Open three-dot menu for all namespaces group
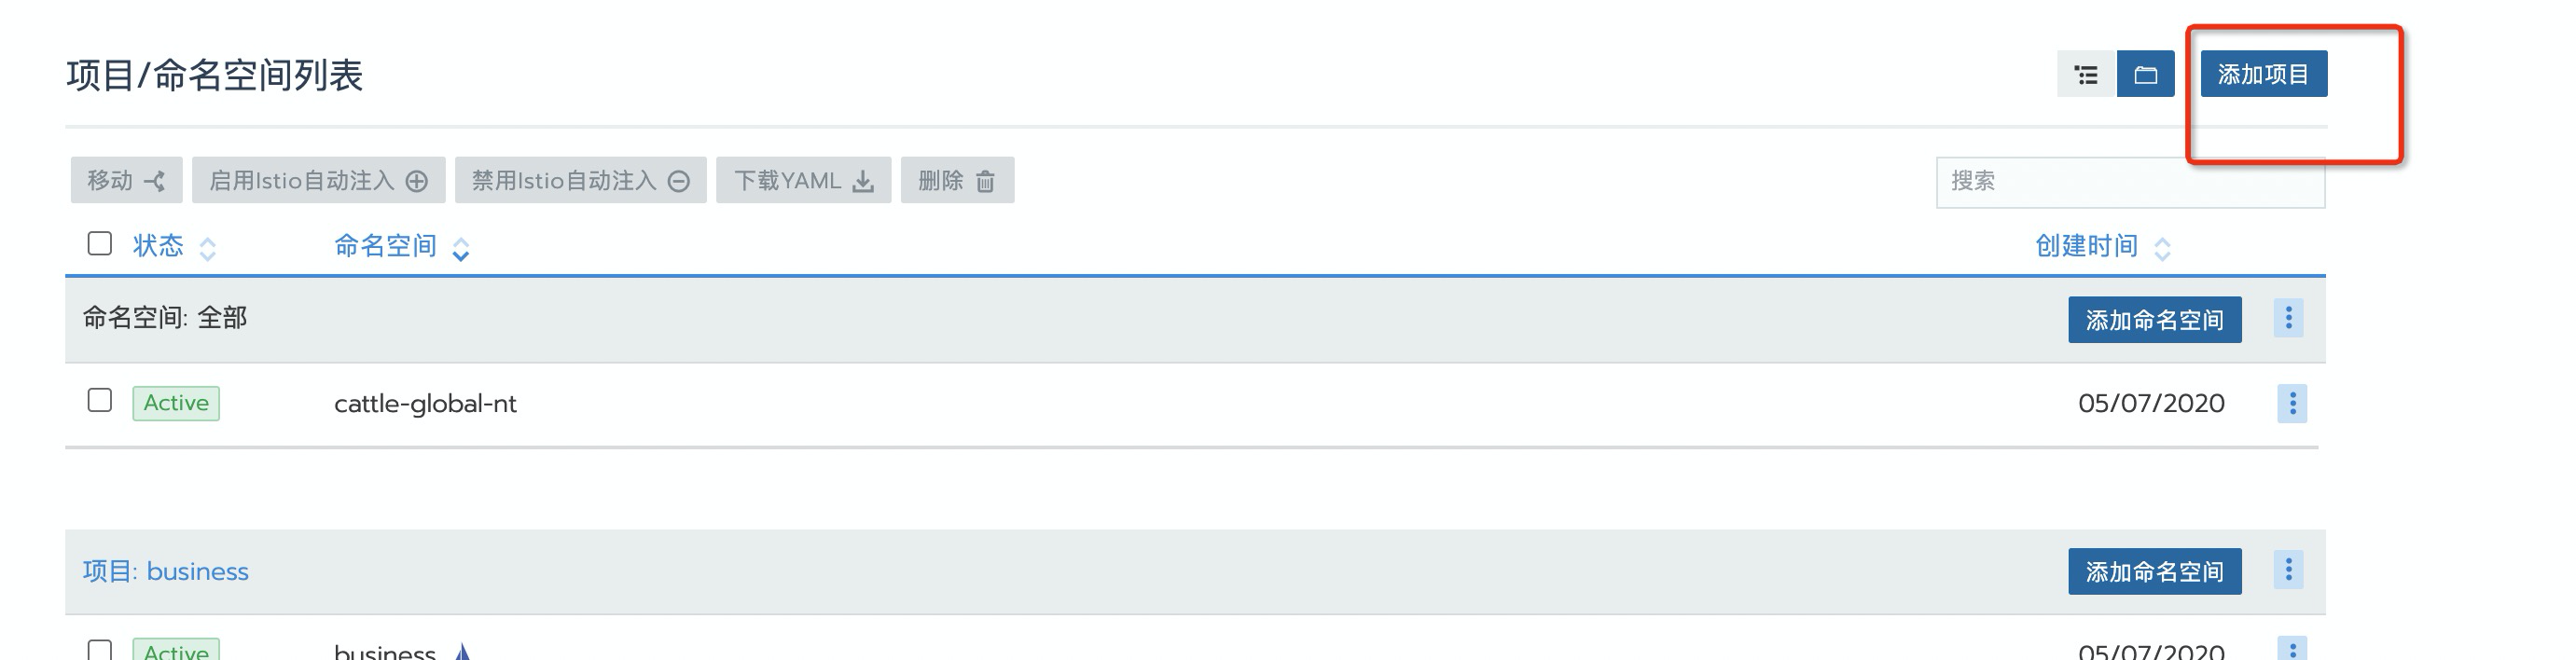The width and height of the screenshot is (2576, 660). point(2288,319)
